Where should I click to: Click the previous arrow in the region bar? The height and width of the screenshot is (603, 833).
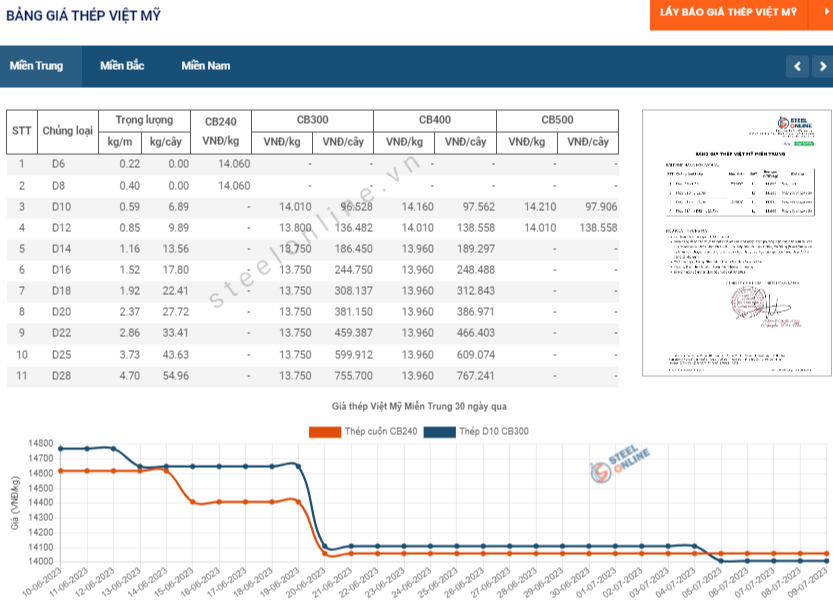[797, 66]
